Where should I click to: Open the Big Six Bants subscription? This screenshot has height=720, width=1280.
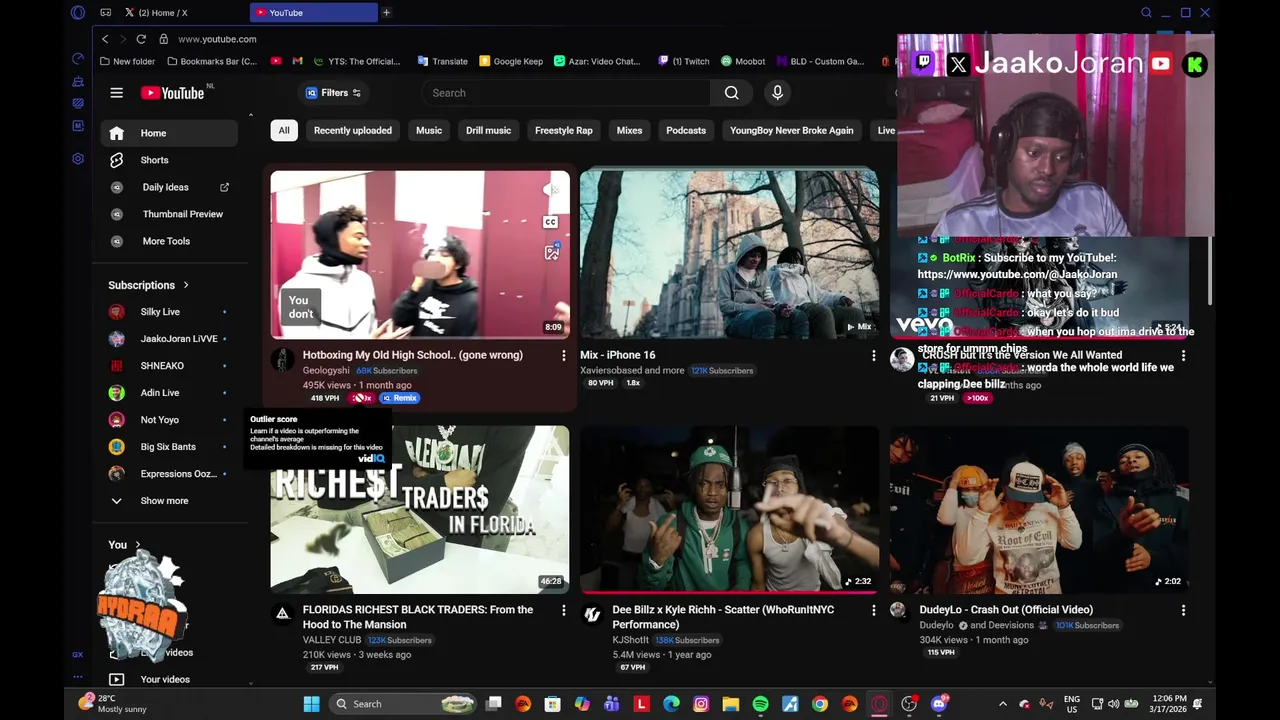tap(169, 447)
